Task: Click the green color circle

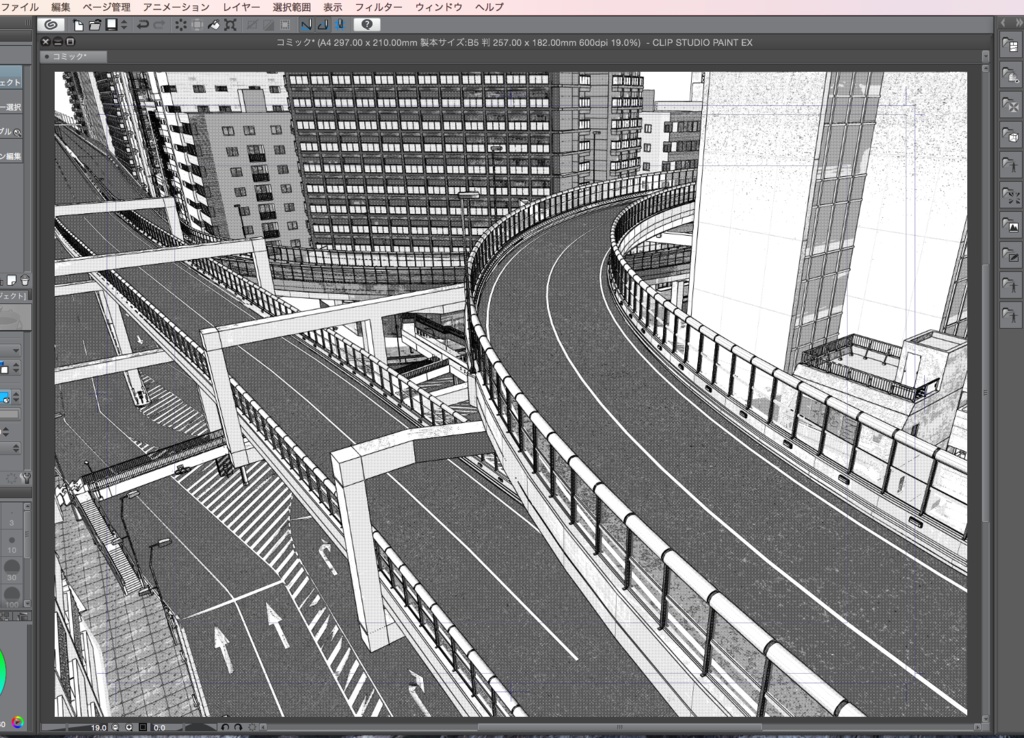Action: point(3,673)
